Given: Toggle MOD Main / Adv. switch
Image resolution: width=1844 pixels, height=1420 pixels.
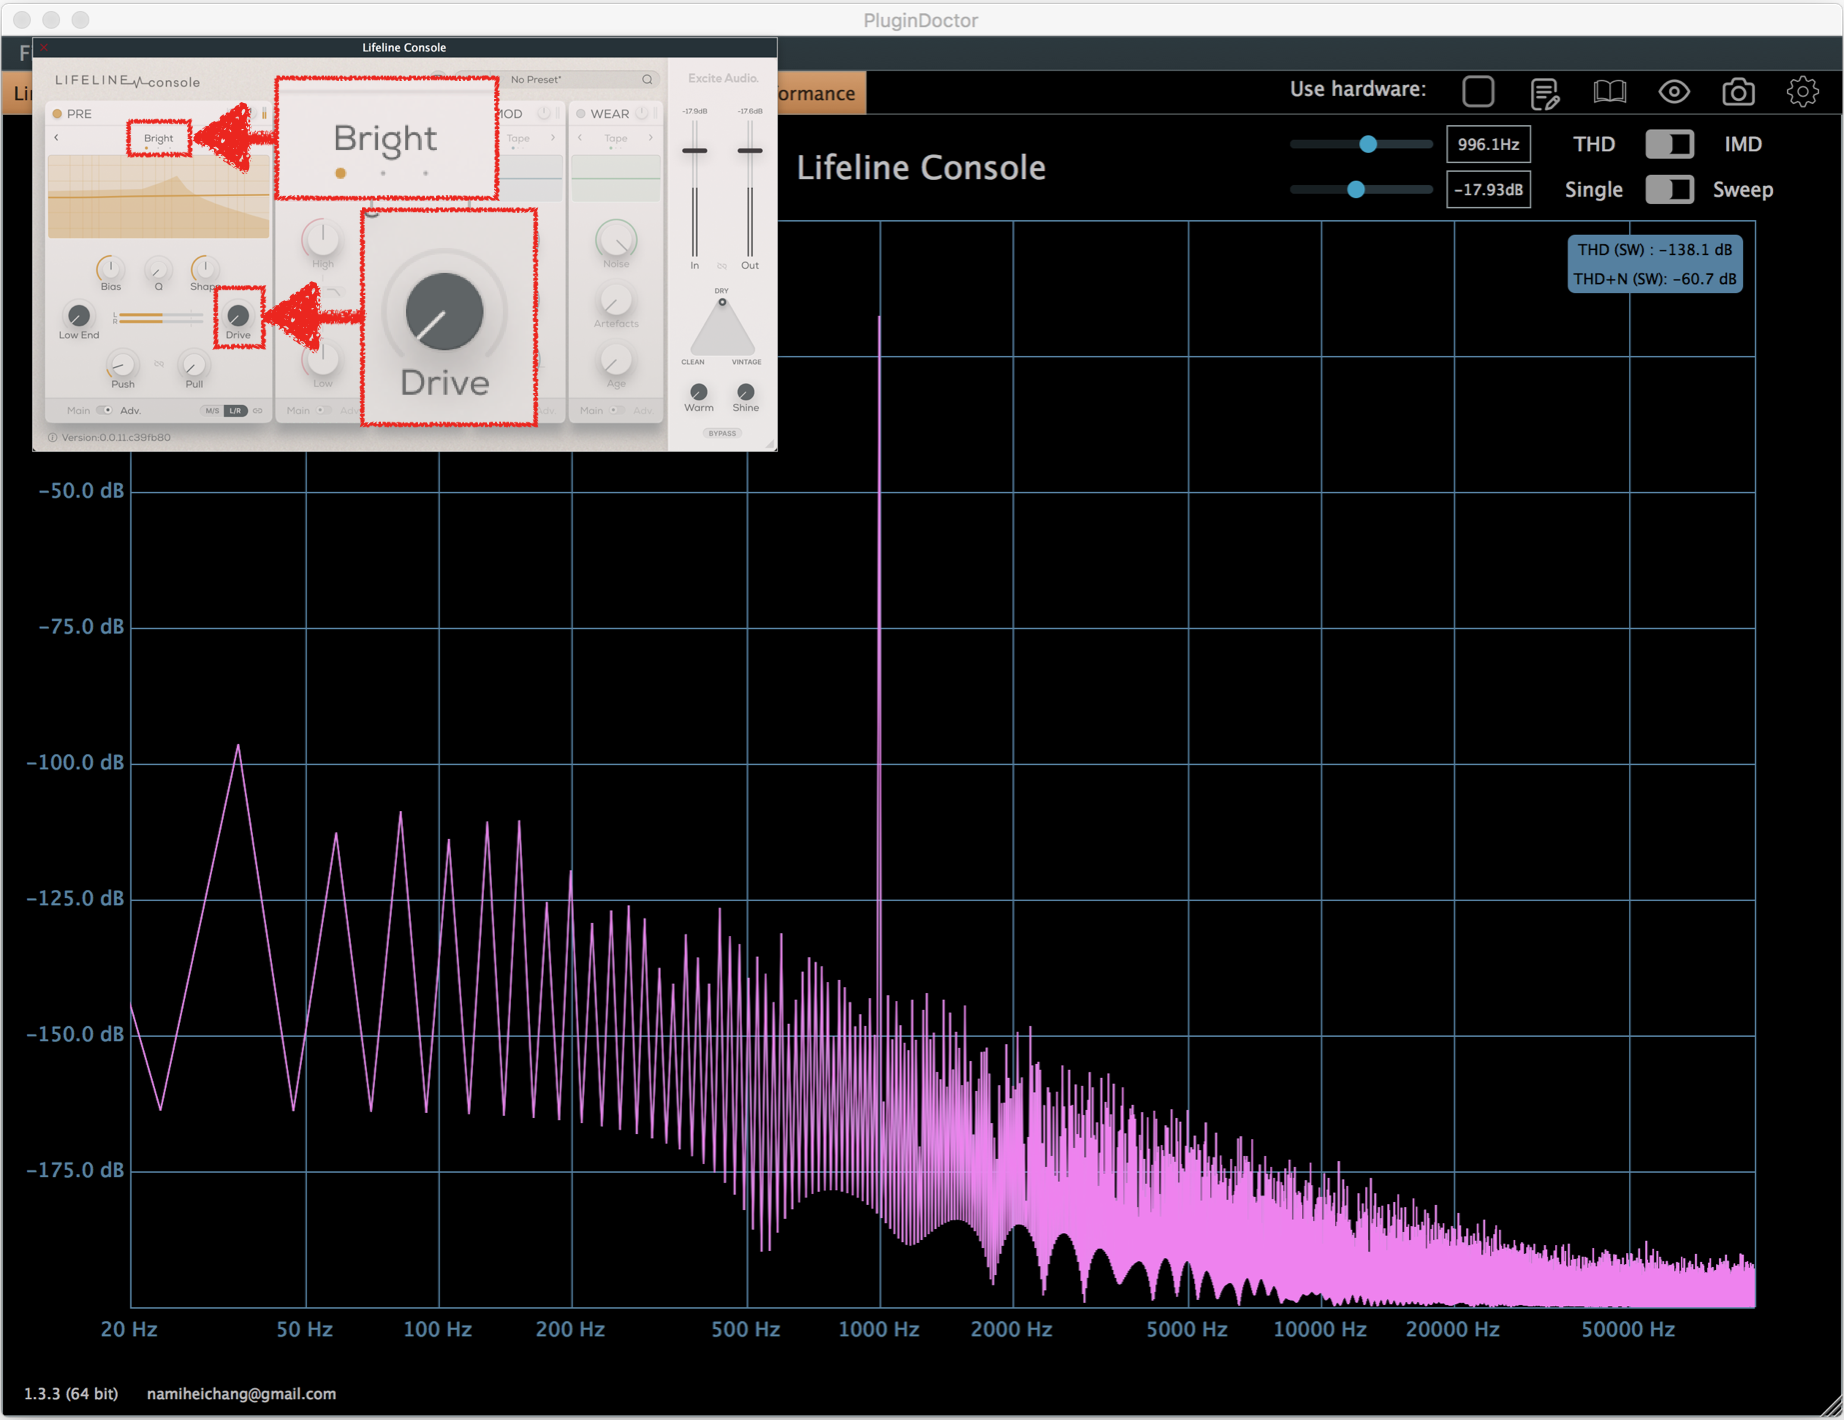Looking at the screenshot, I should (323, 411).
